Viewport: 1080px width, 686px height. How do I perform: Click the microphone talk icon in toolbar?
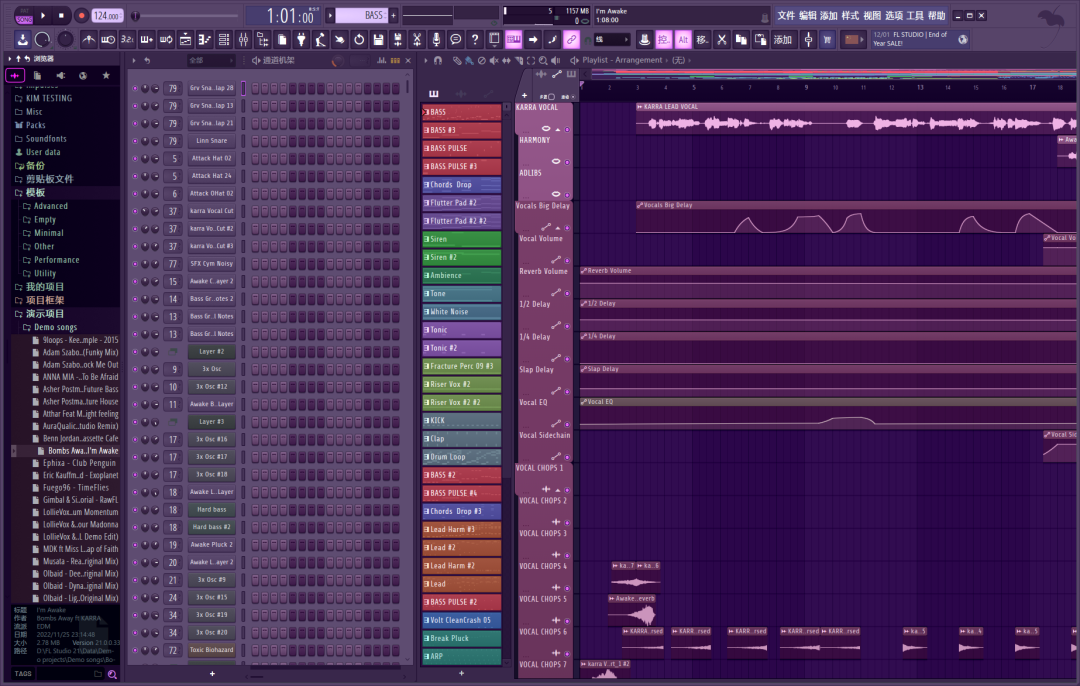click(436, 38)
